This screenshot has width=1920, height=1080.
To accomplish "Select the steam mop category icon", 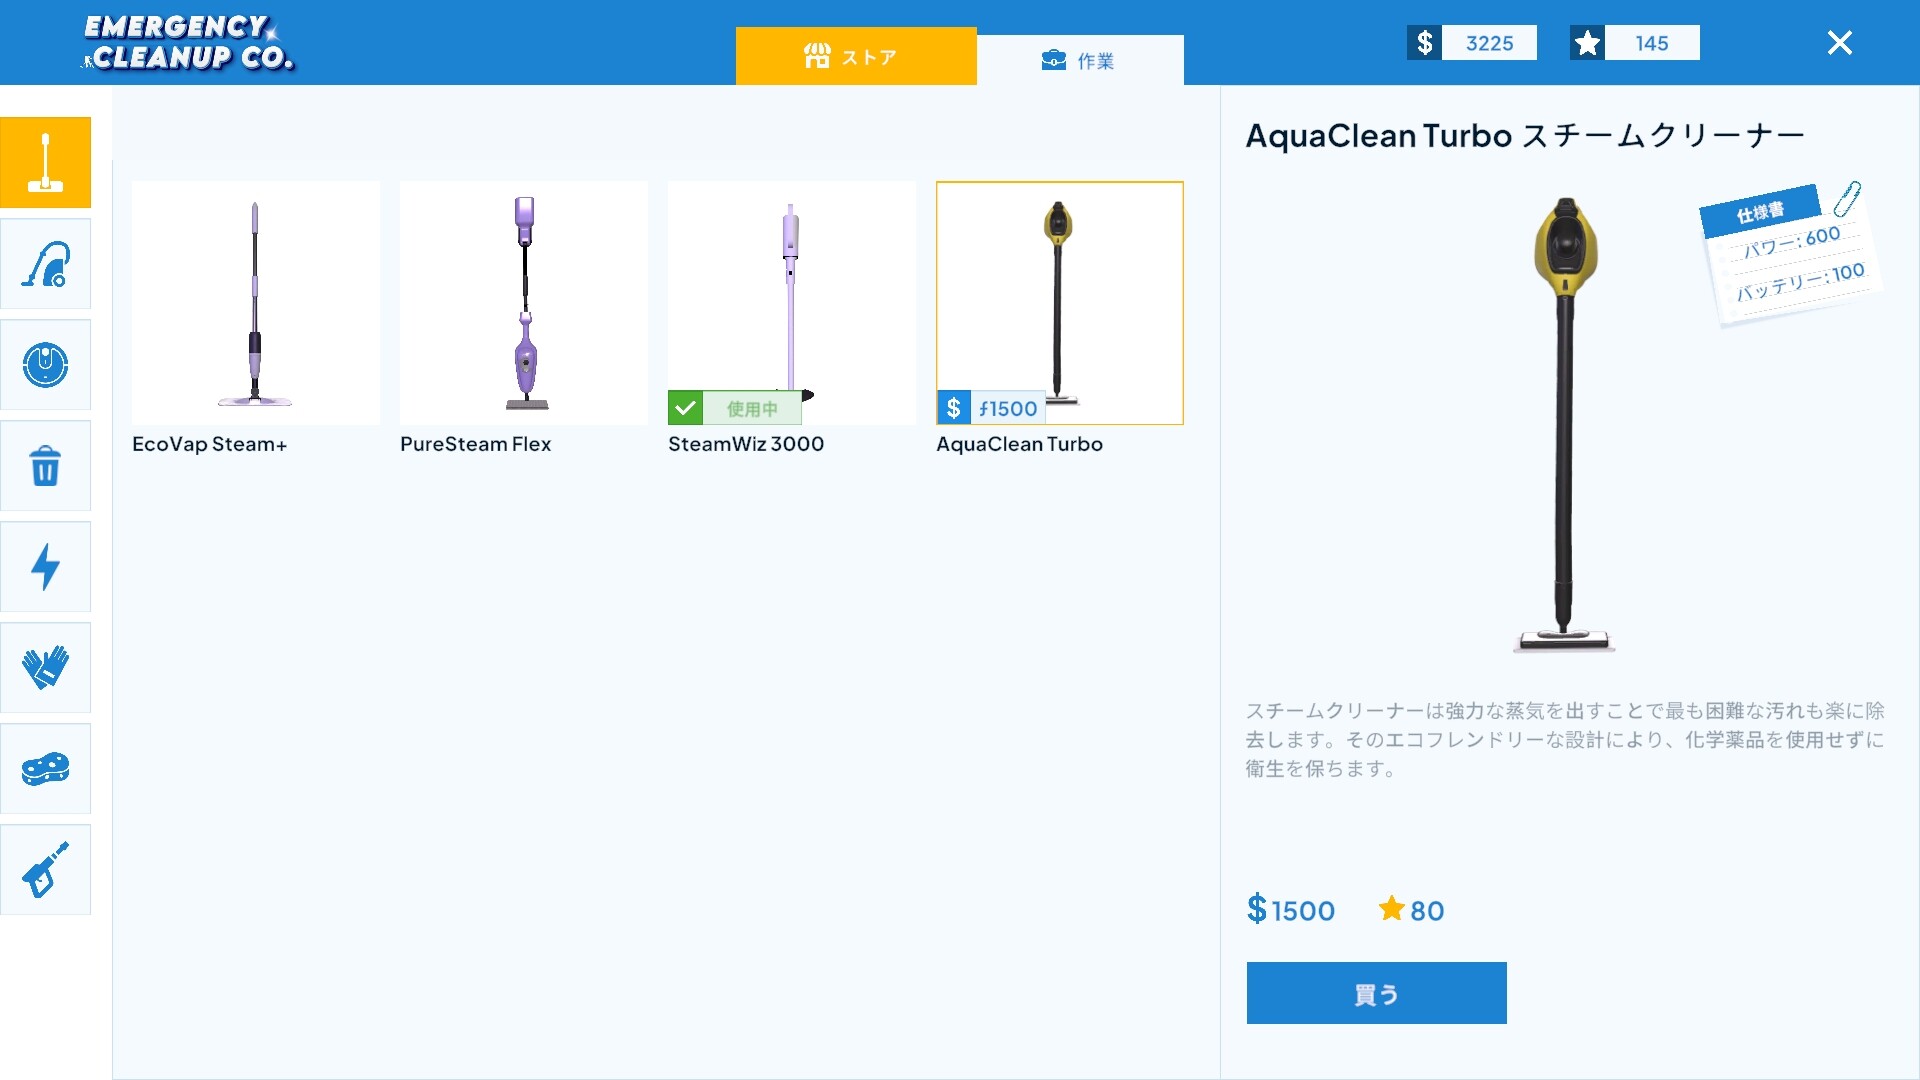I will click(x=45, y=163).
